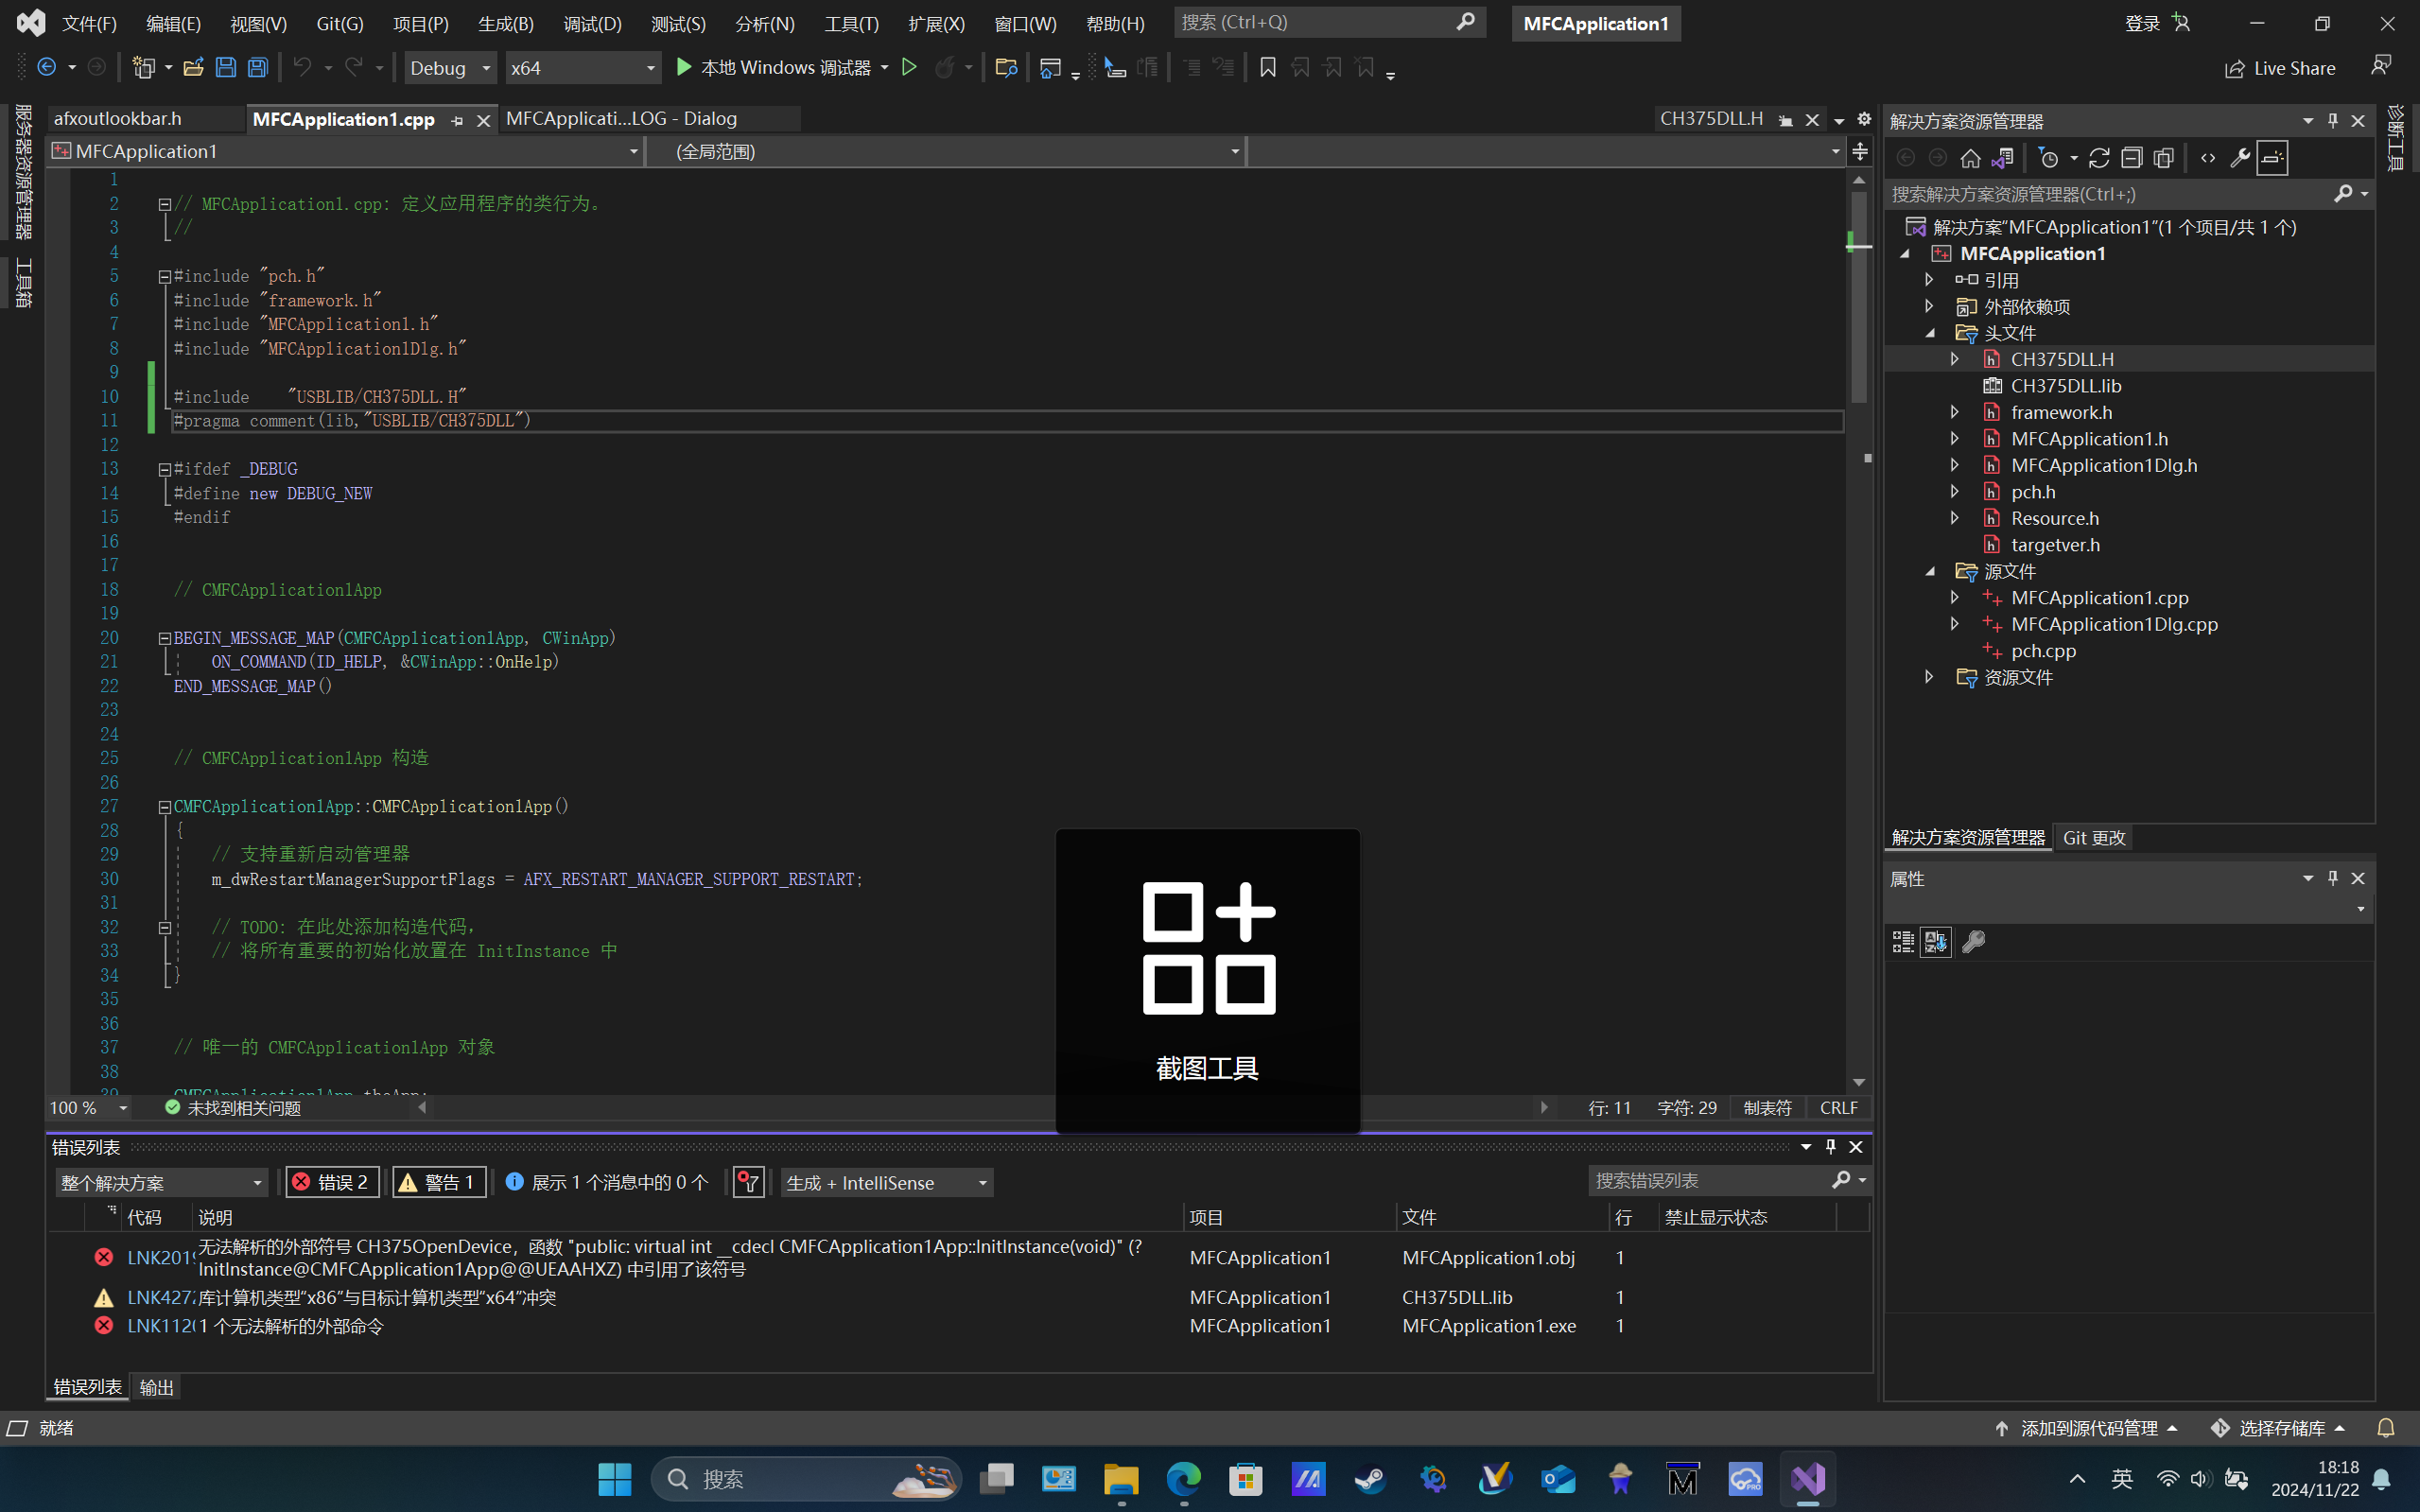This screenshot has width=2420, height=1512.
Task: Open the 调试(D) debug menu
Action: pos(592,23)
